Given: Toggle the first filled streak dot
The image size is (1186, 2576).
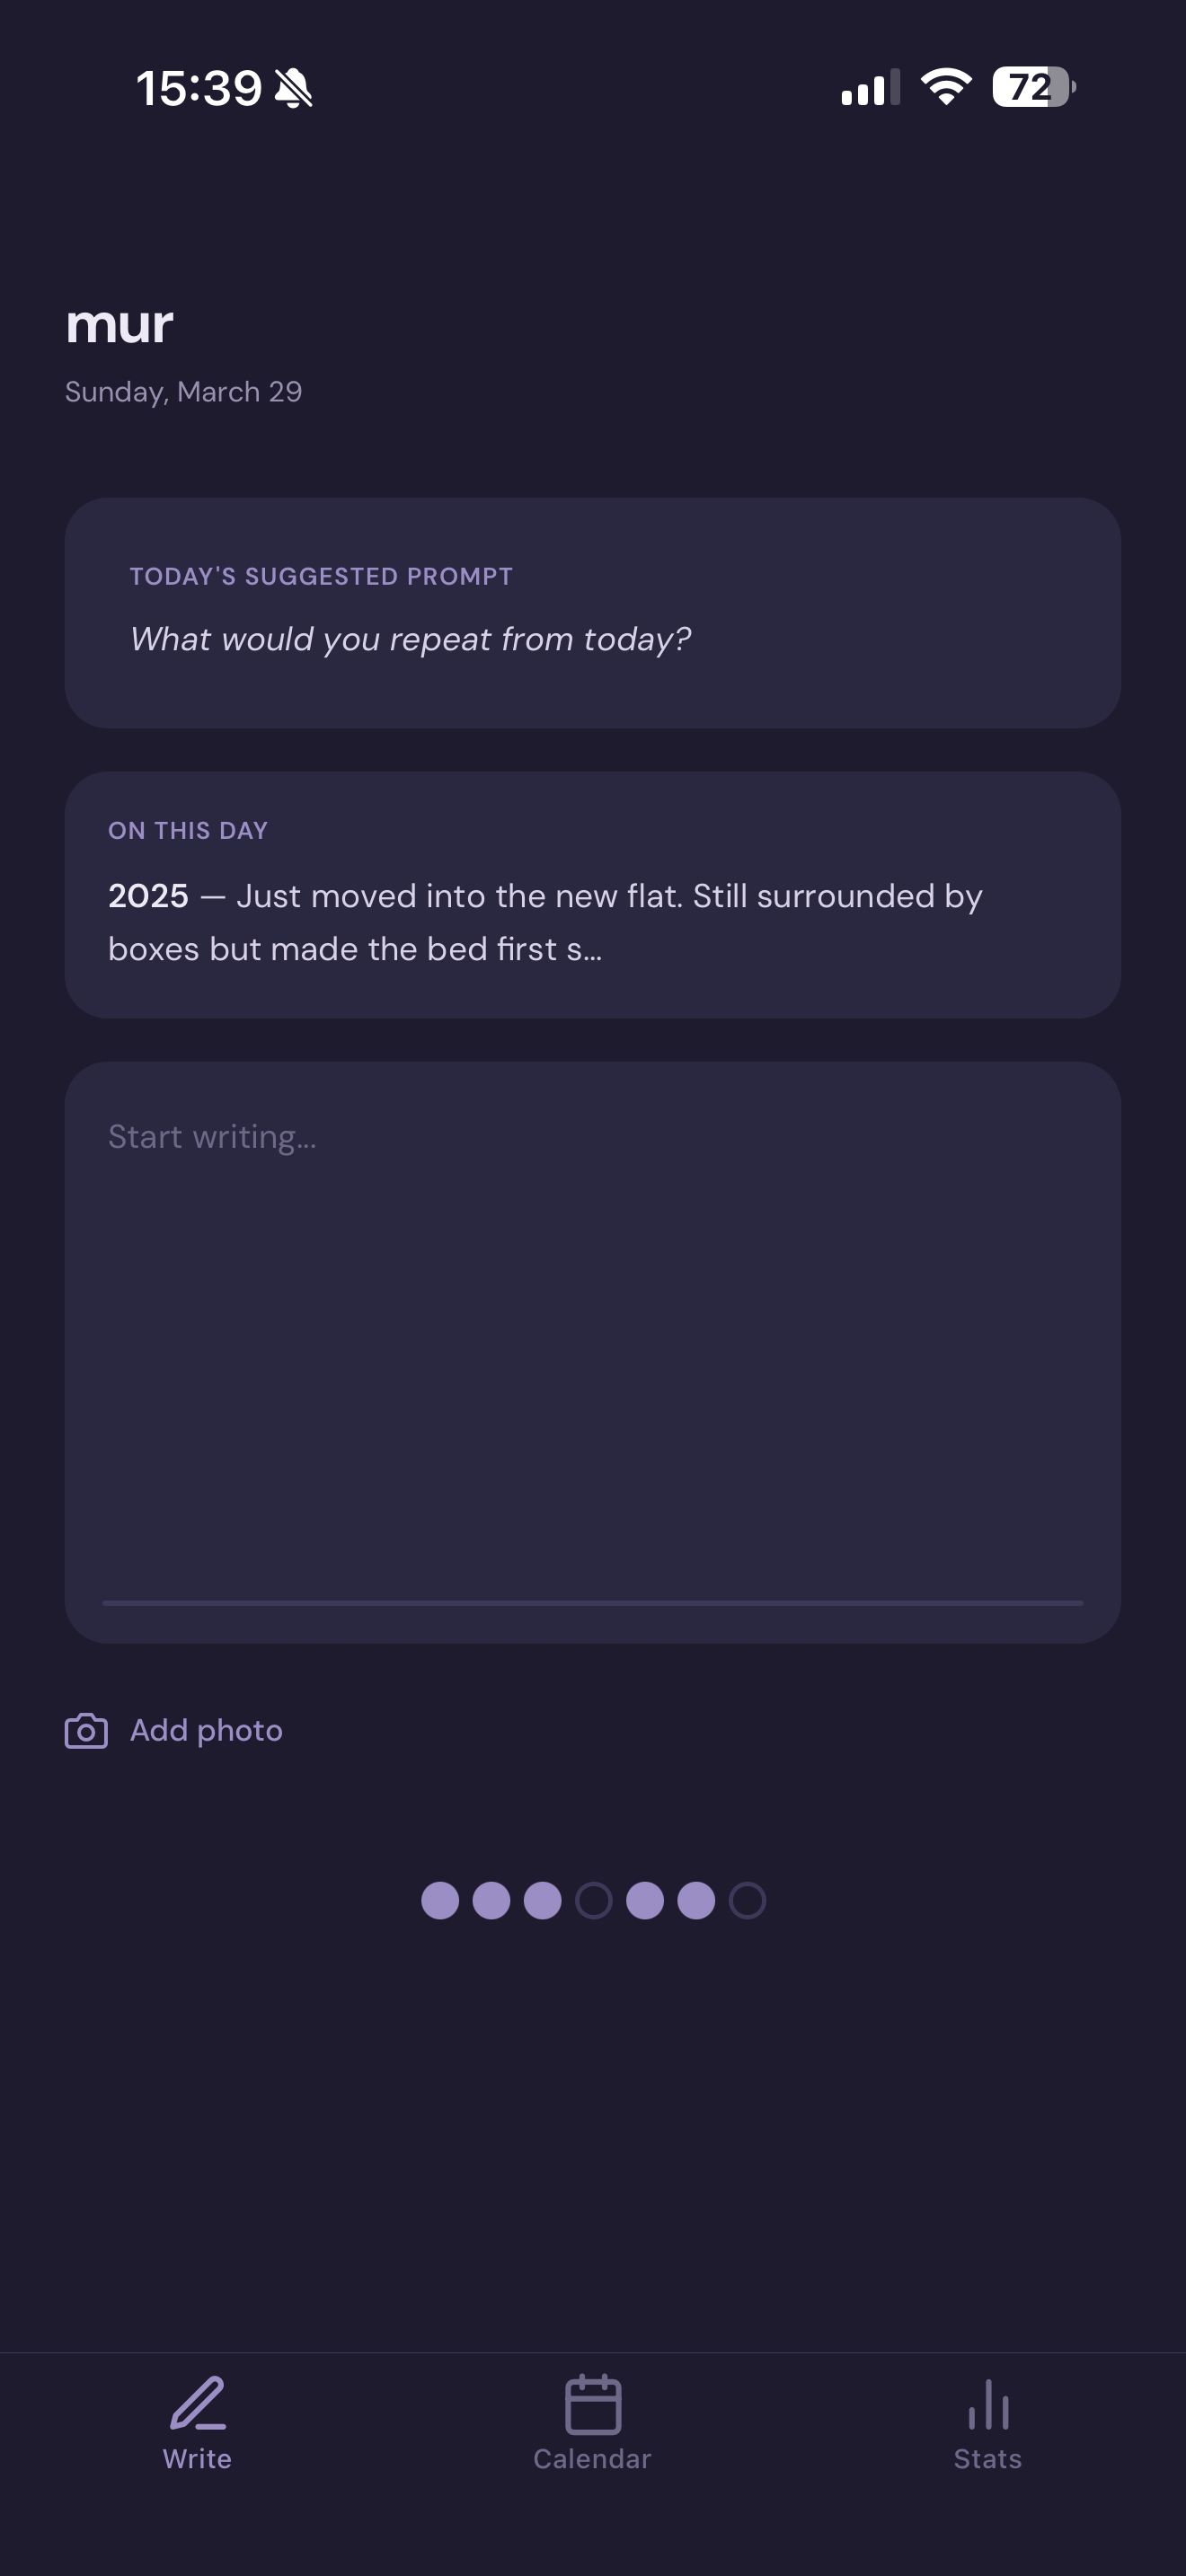Looking at the screenshot, I should click(440, 1900).
